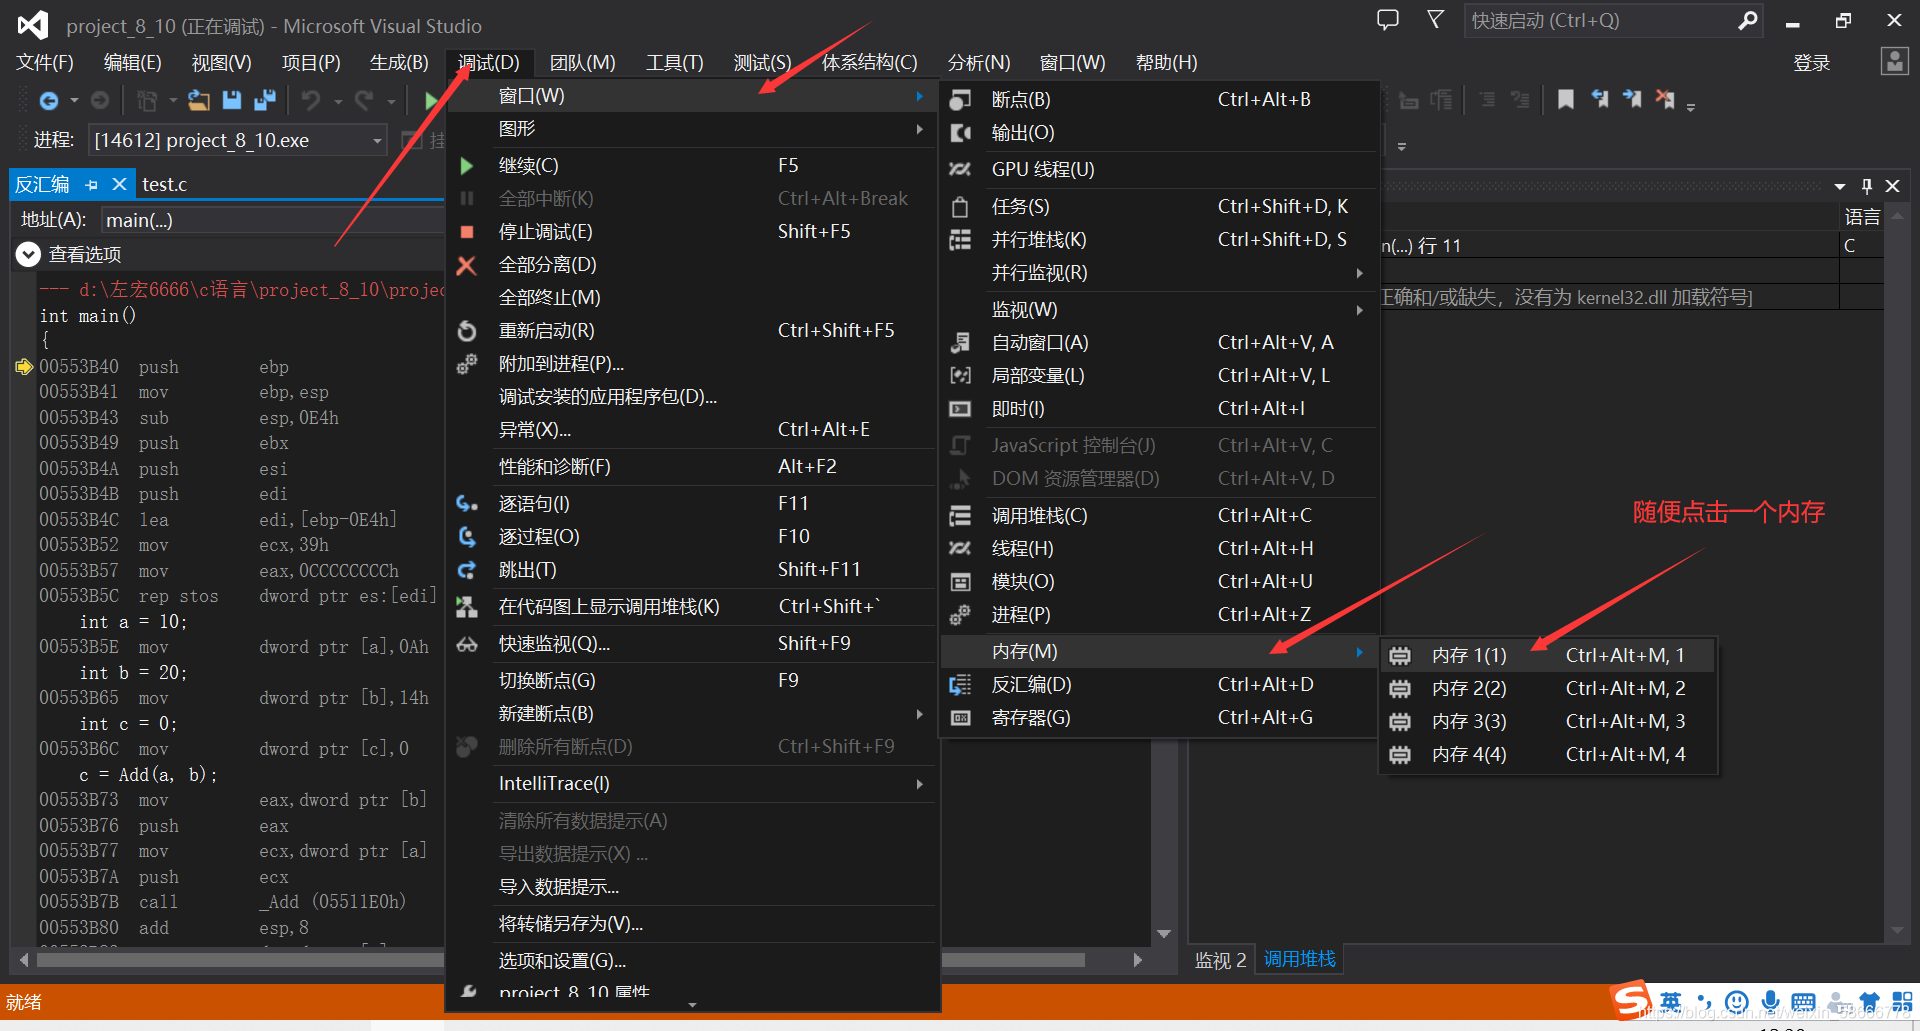Click Detach All menu item

691,264
